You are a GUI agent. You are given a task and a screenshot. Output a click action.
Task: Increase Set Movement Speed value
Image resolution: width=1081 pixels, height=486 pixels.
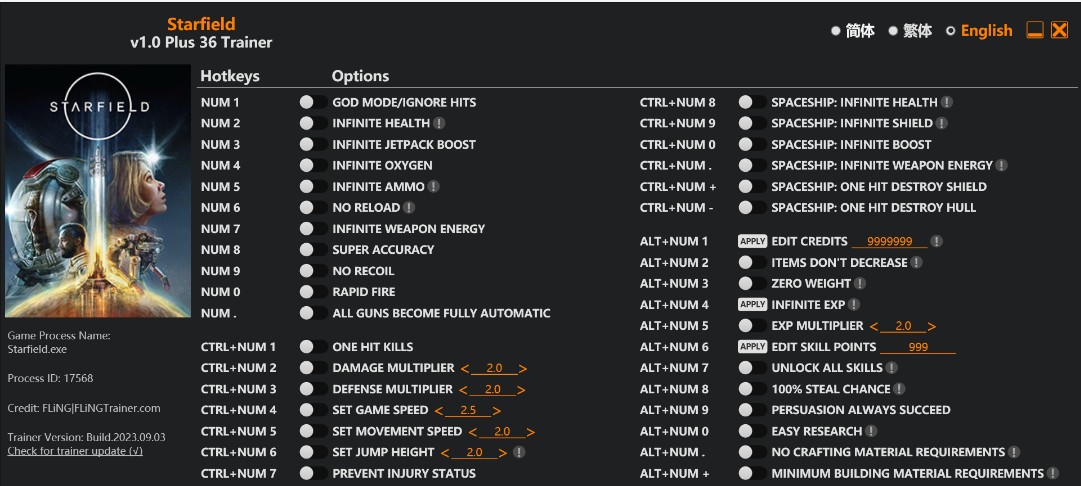click(531, 432)
